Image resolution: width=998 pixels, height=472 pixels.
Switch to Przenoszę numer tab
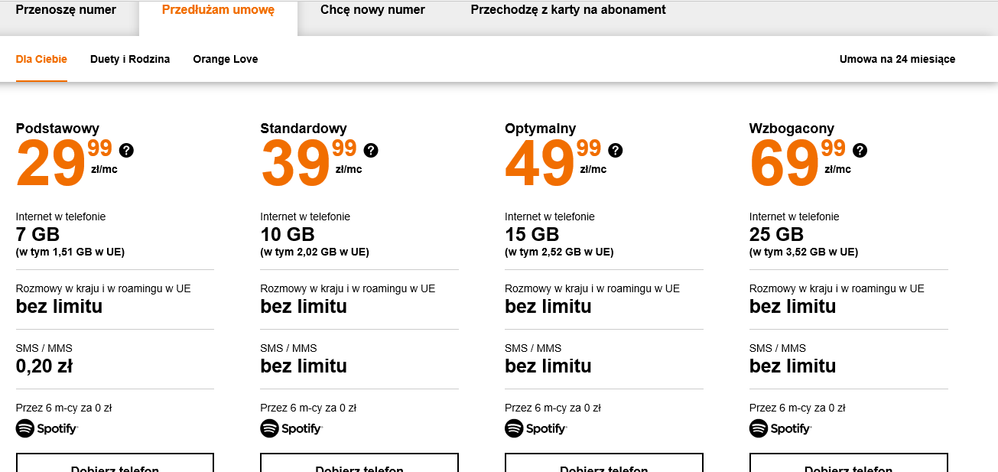click(66, 11)
